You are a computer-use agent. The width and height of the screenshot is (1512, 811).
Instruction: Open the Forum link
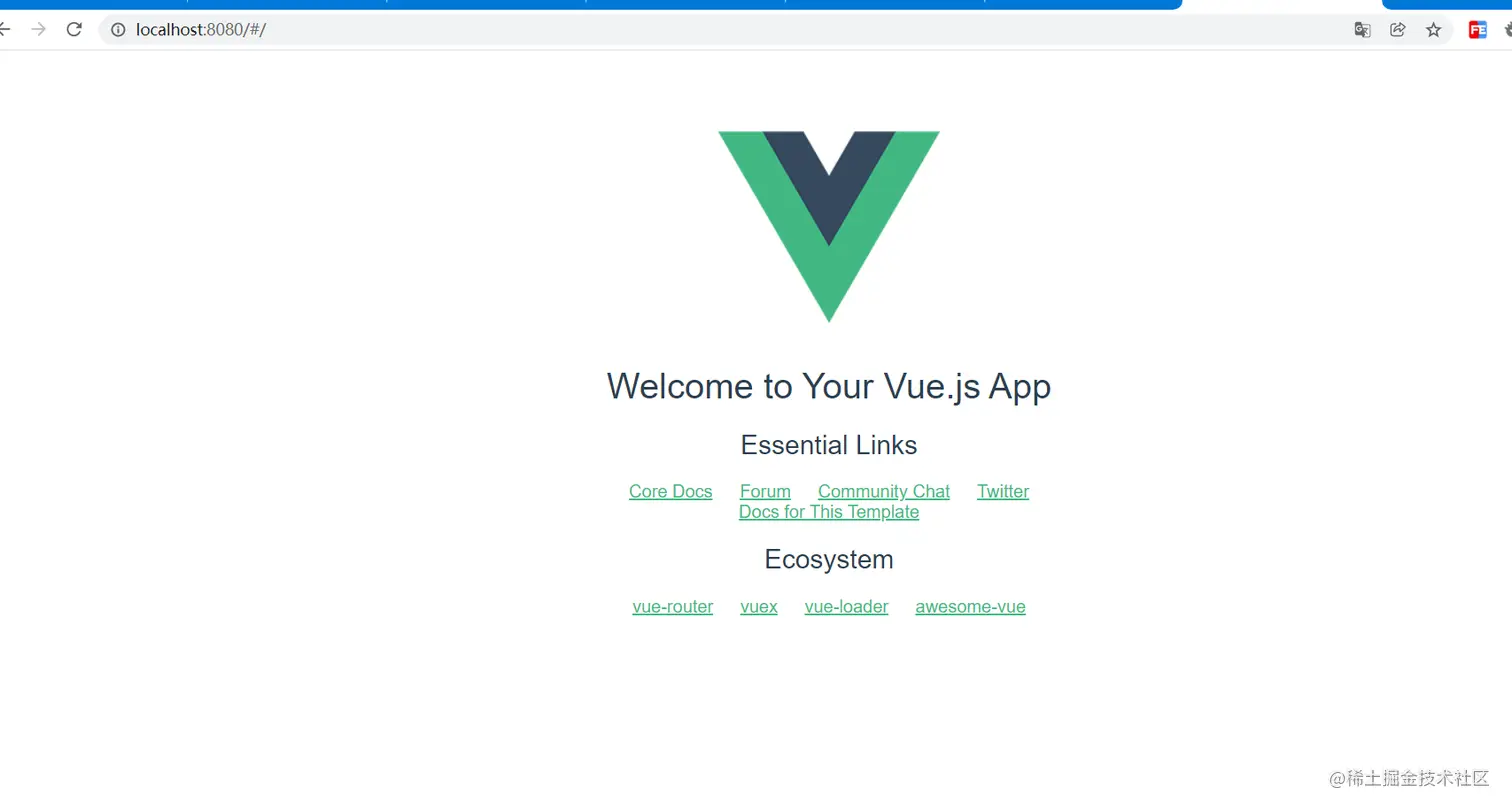pyautogui.click(x=765, y=491)
